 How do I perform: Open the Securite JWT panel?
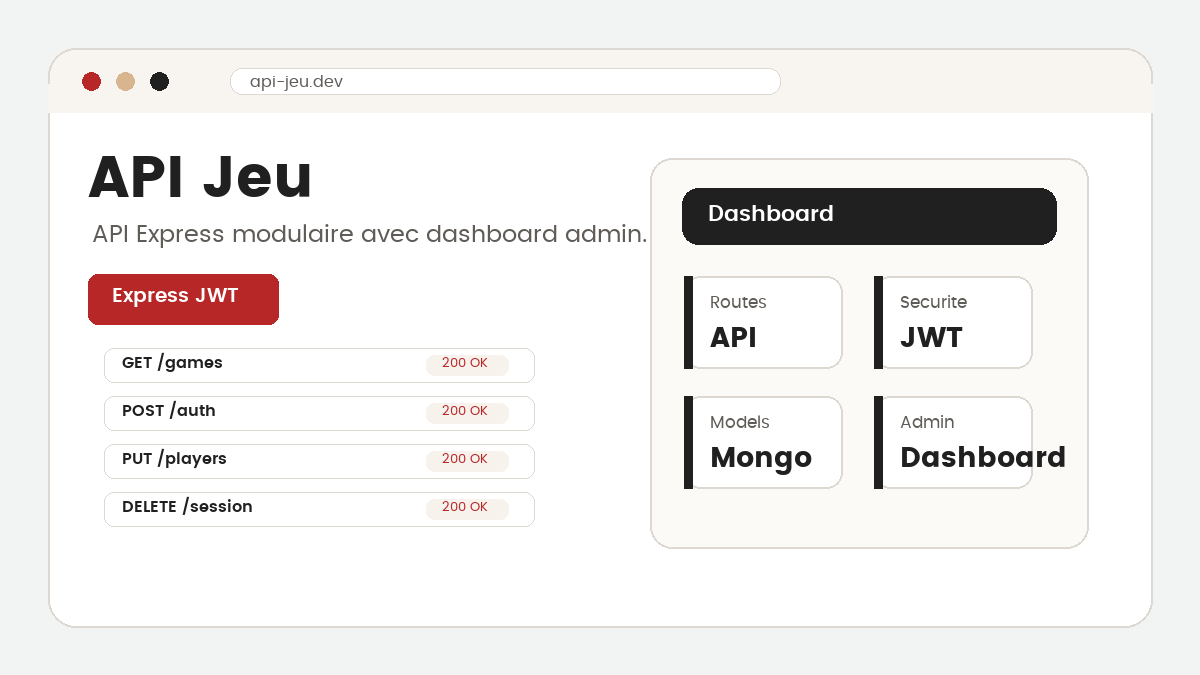coord(952,322)
